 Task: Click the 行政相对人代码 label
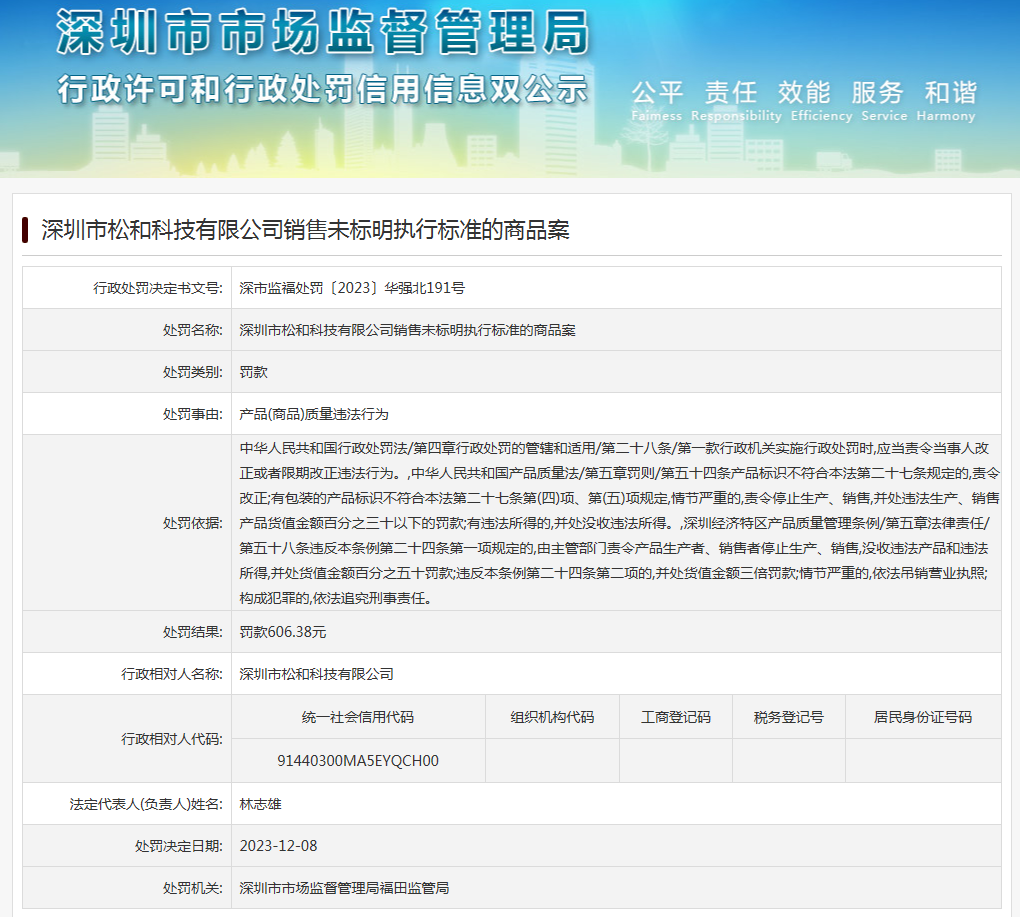tap(172, 739)
